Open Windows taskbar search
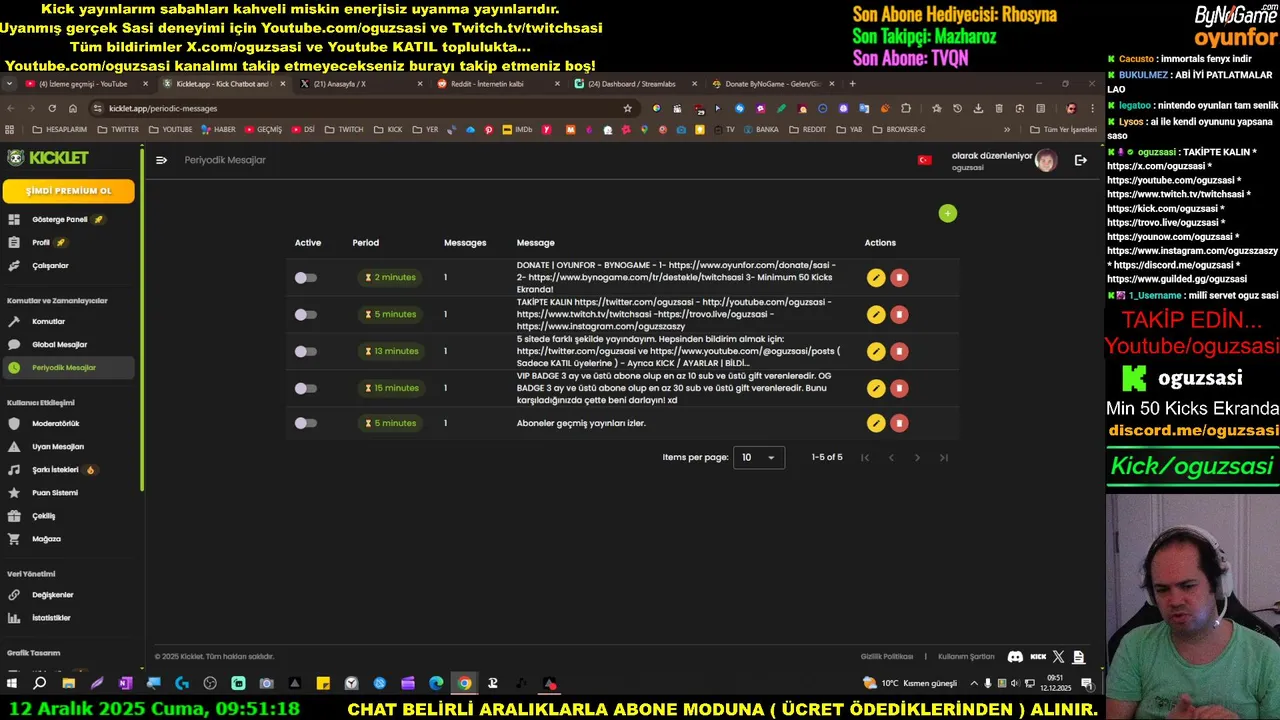The image size is (1280, 720). pyautogui.click(x=40, y=684)
